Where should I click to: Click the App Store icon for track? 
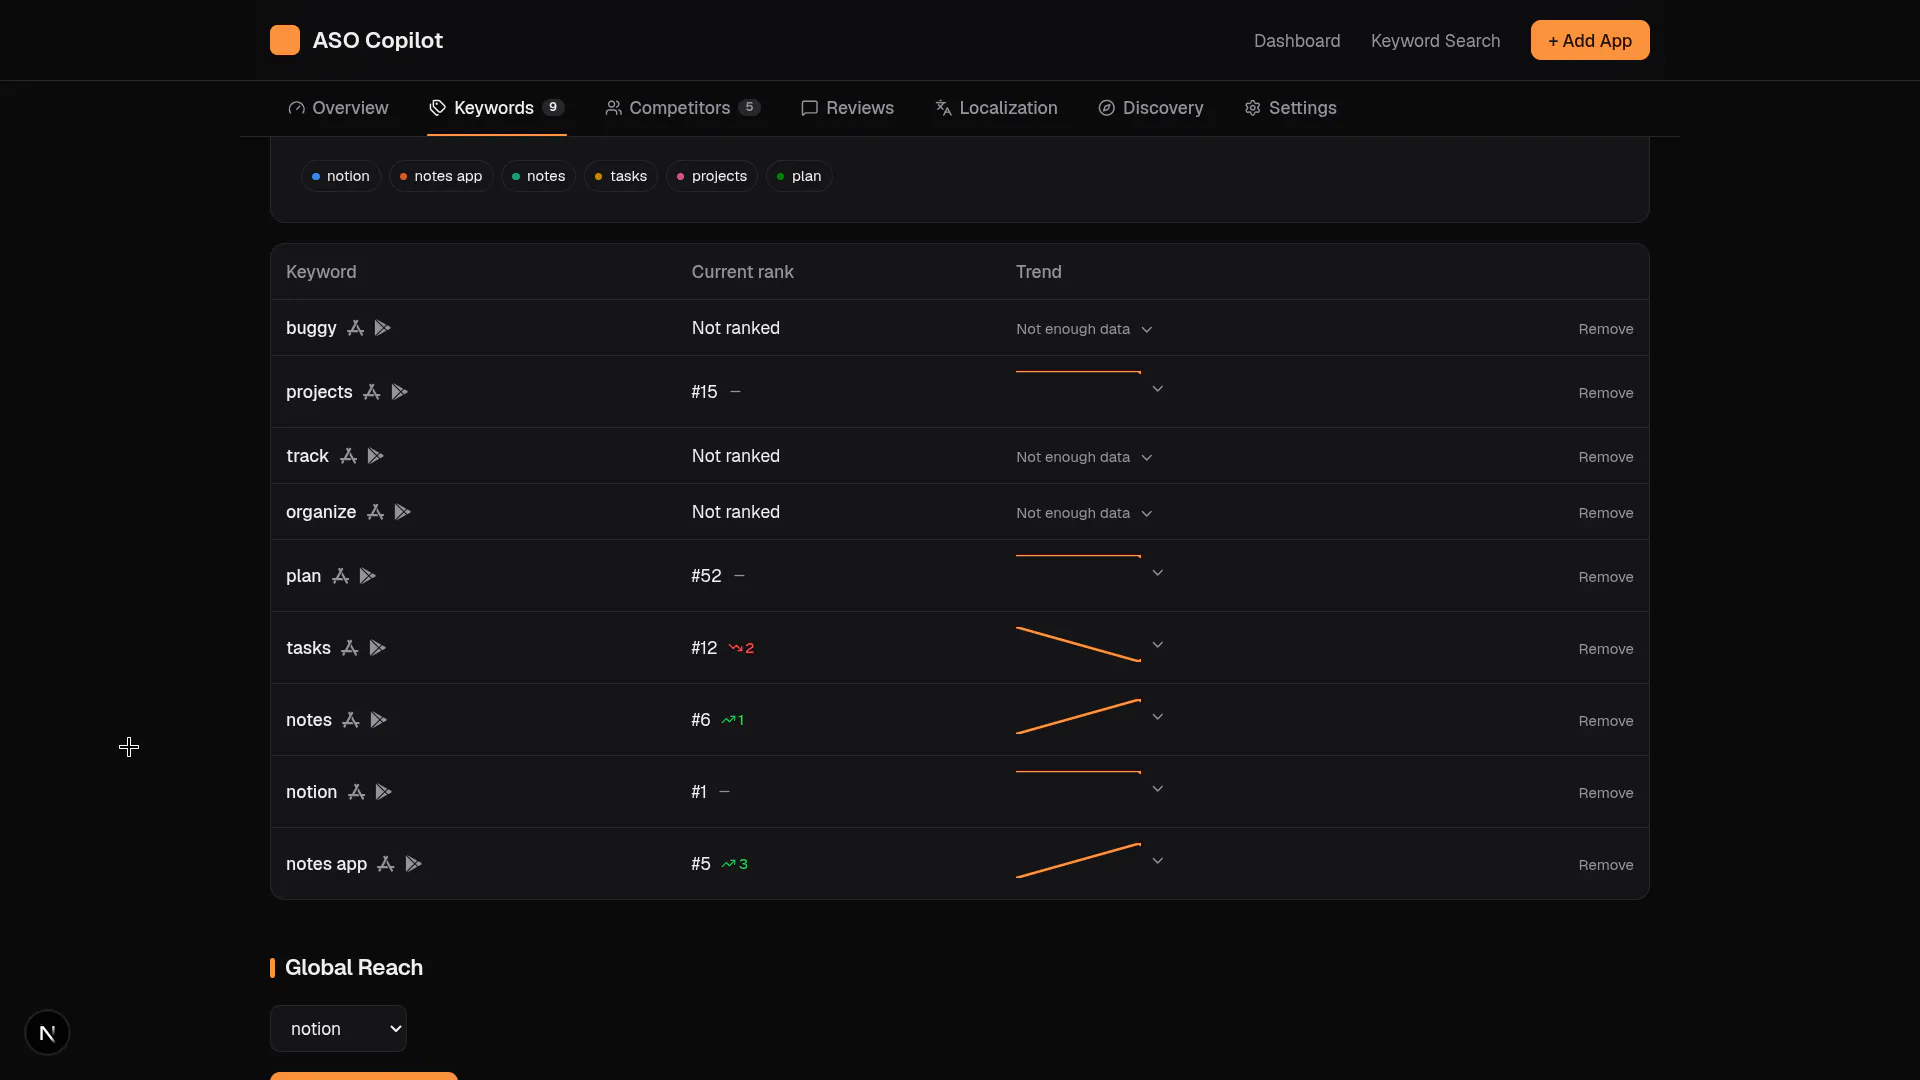pyautogui.click(x=348, y=456)
